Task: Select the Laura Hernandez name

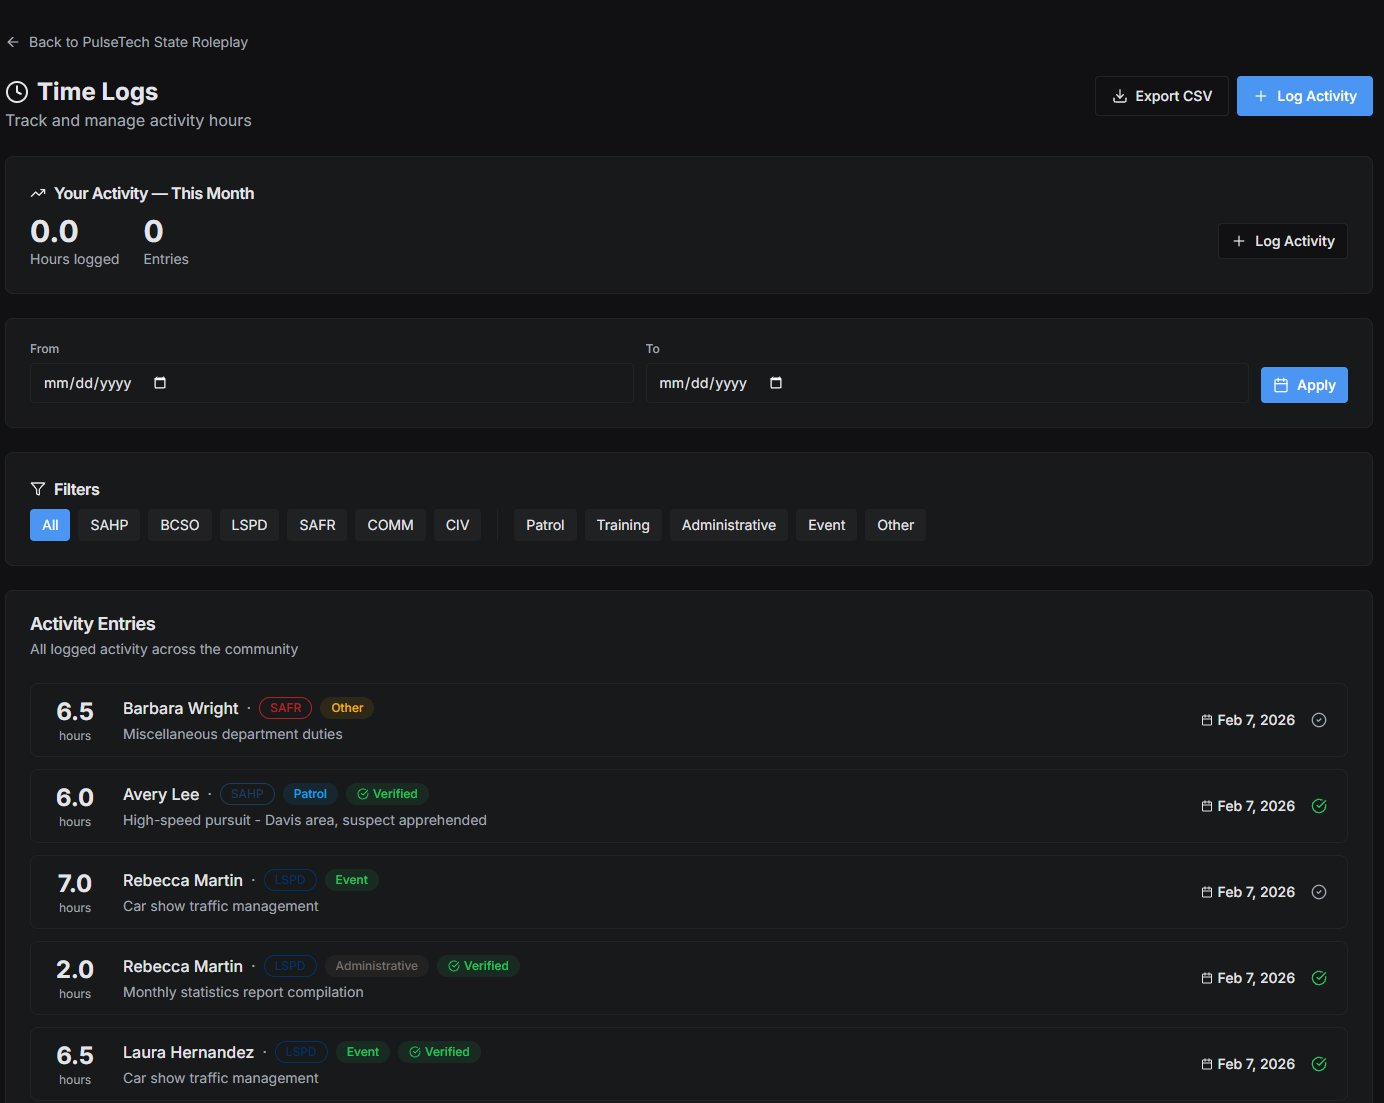Action: (188, 1052)
